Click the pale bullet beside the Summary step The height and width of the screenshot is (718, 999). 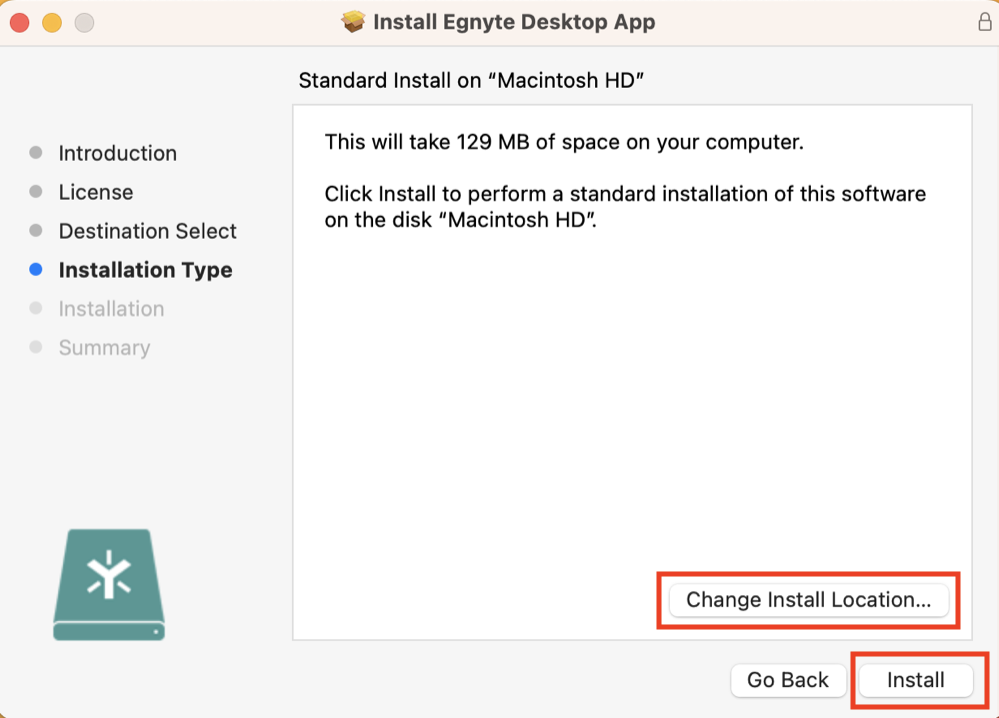pos(36,347)
